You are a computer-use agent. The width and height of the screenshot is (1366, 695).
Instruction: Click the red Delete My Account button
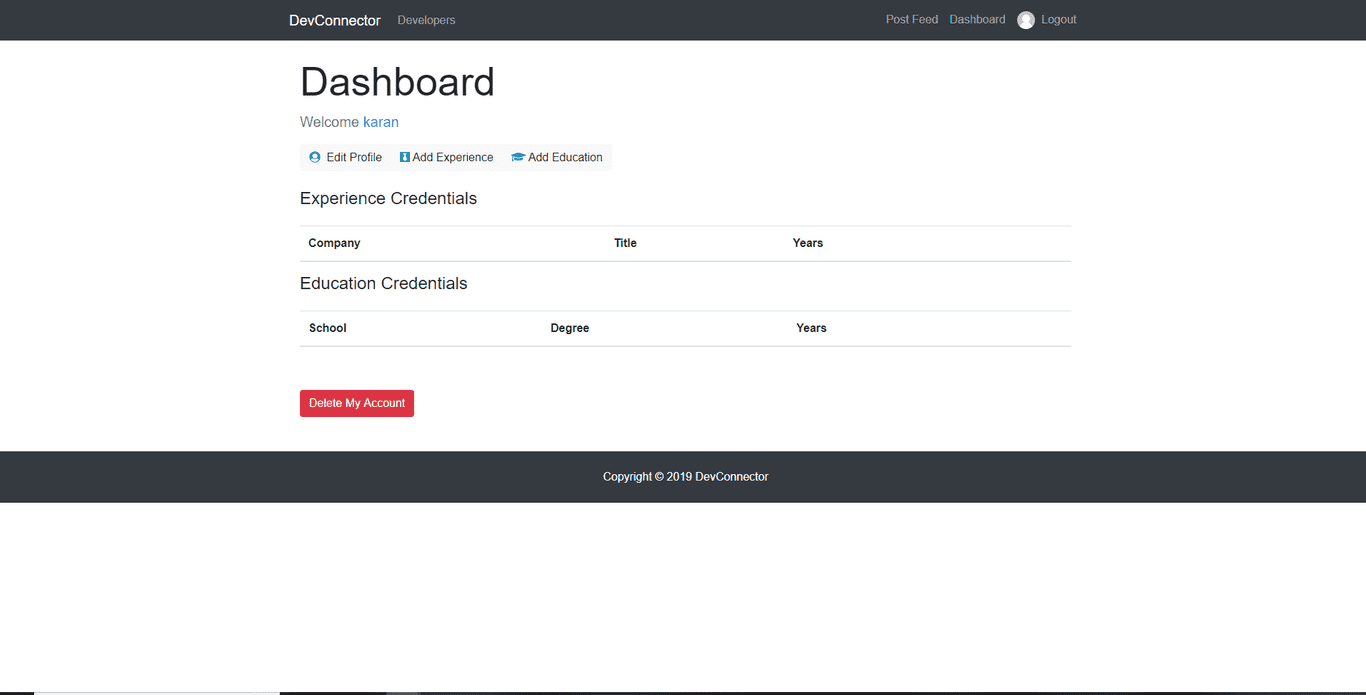(x=357, y=403)
